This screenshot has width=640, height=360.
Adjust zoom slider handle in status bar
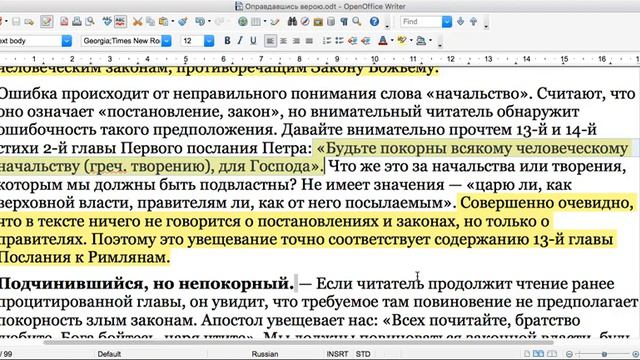pyautogui.click(x=604, y=354)
